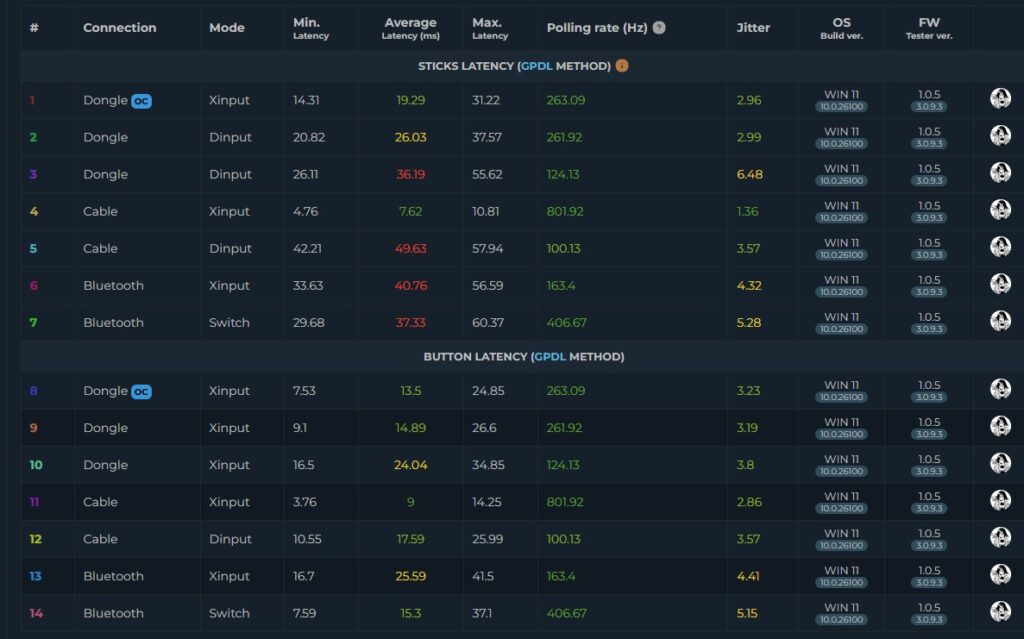This screenshot has width=1024, height=639.
Task: Sort by Average Latency column header
Action: (410, 28)
